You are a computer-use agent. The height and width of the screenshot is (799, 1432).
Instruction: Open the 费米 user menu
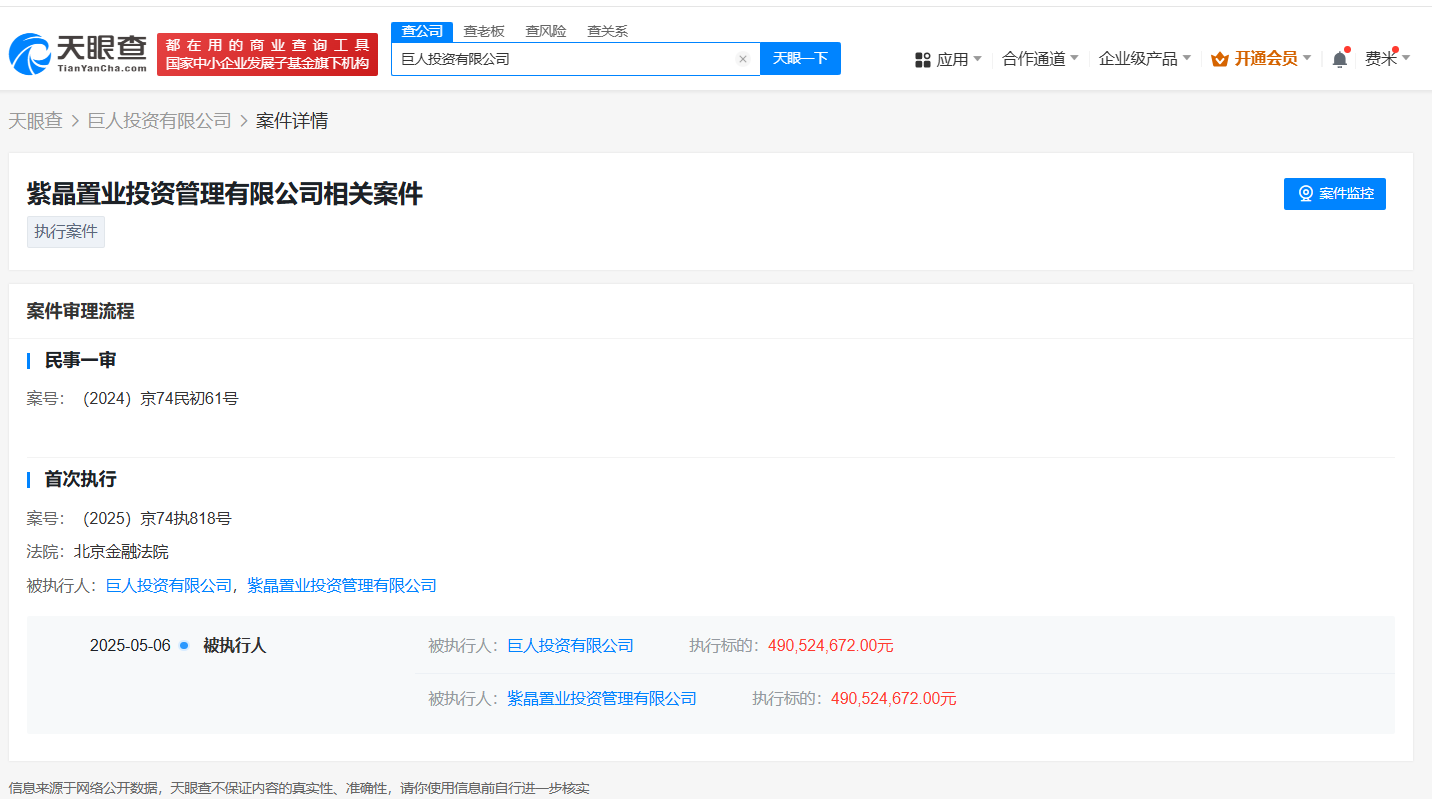1388,59
